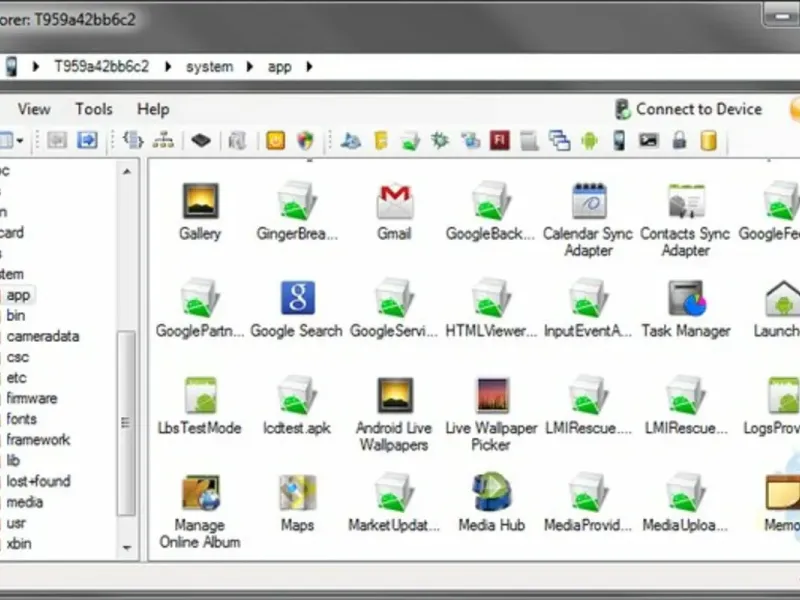Click the security shield toolbar icon

pyautogui.click(x=306, y=140)
